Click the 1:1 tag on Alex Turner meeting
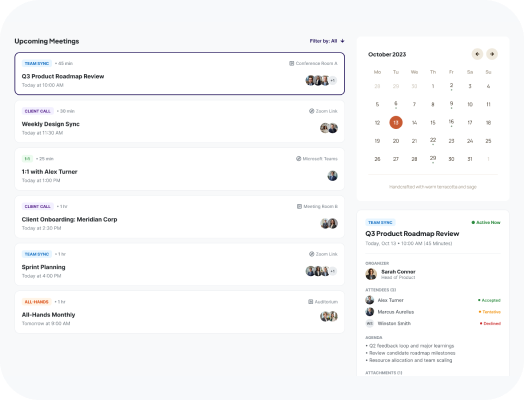The image size is (524, 400). pyautogui.click(x=27, y=159)
